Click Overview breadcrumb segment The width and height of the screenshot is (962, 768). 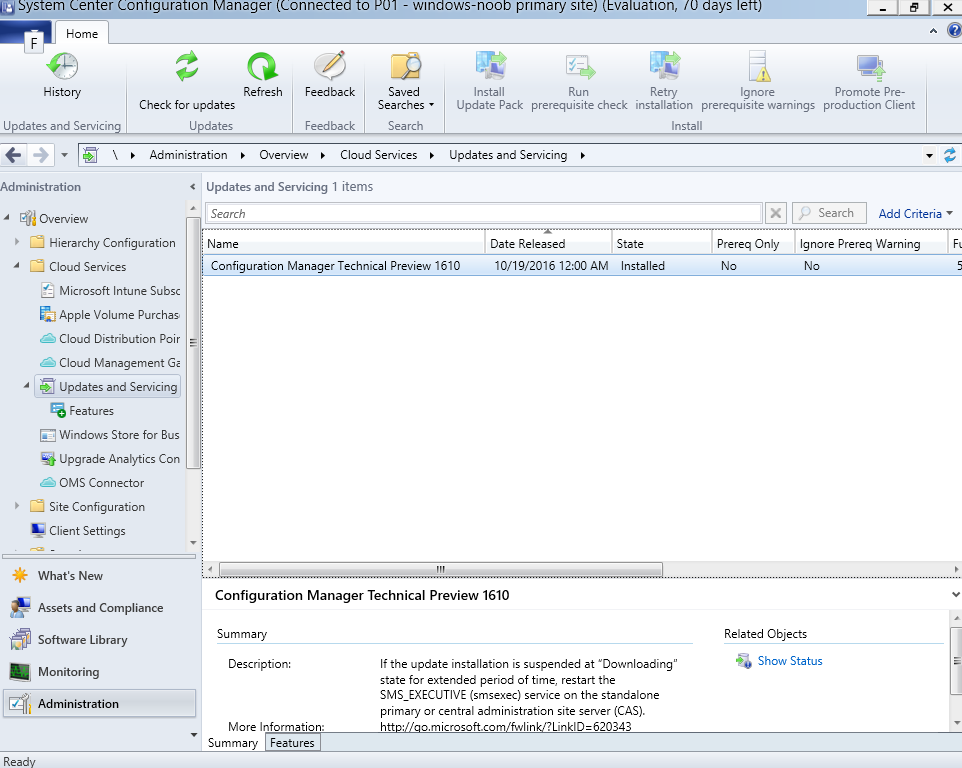point(283,155)
